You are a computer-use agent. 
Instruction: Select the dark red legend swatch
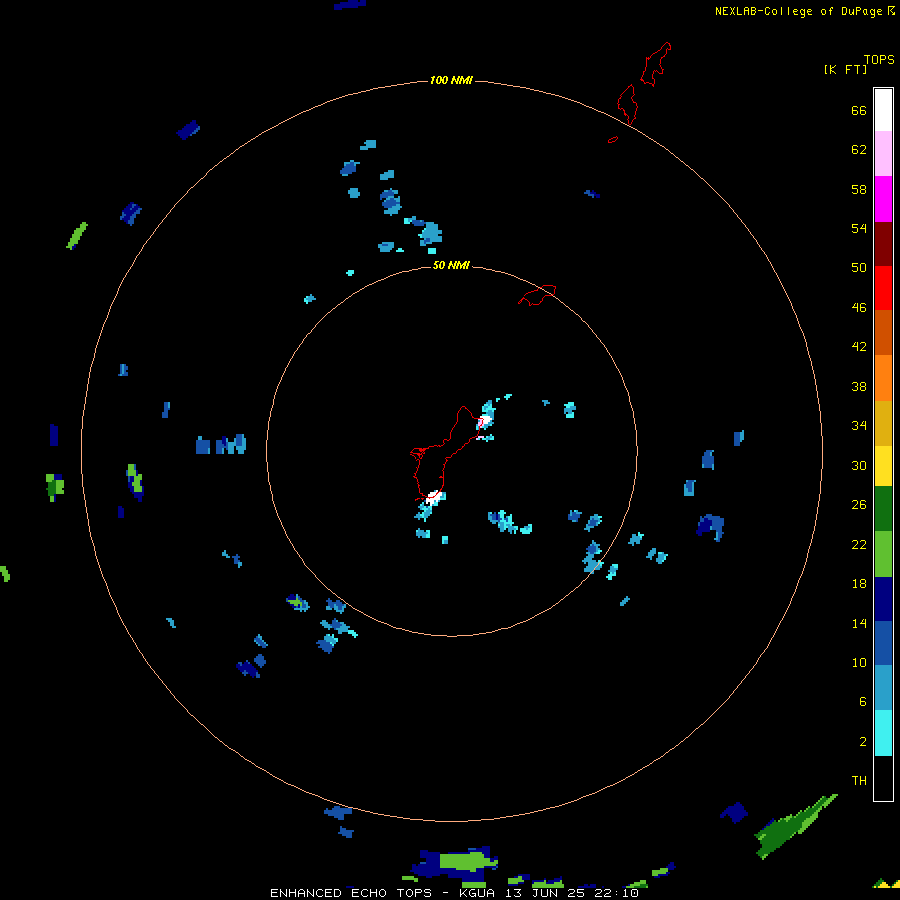(x=883, y=244)
